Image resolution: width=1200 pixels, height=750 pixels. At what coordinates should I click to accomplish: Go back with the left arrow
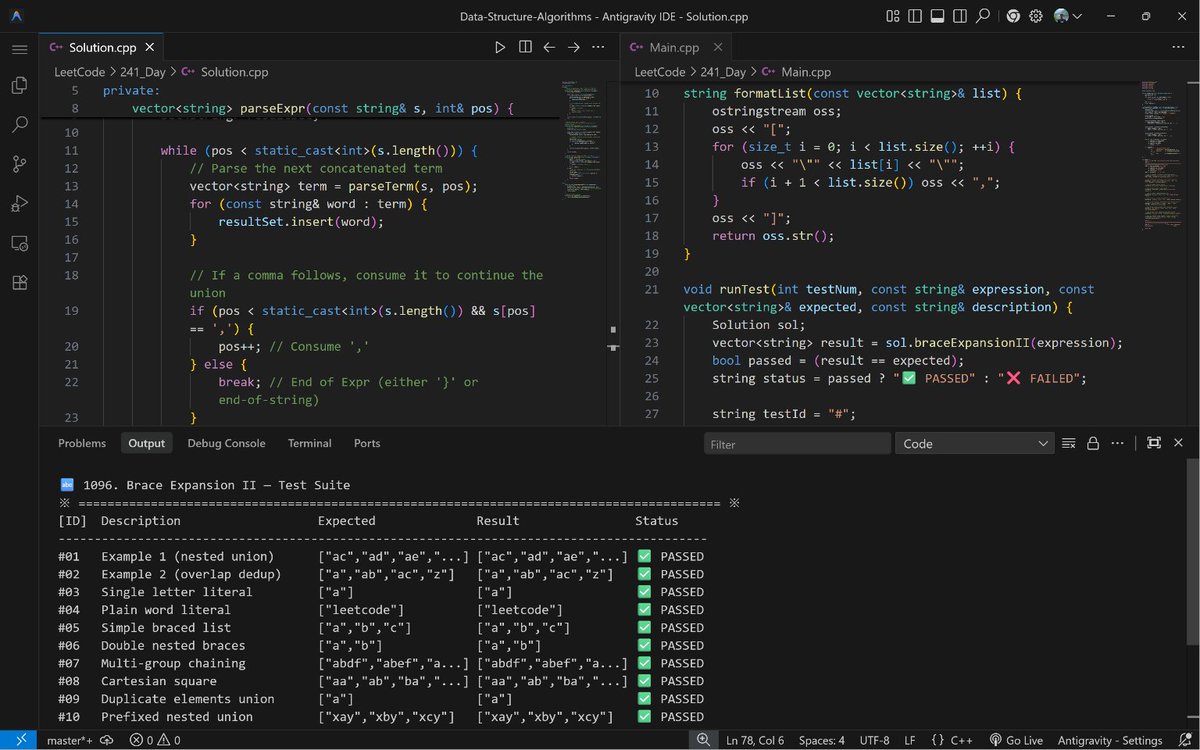tap(549, 47)
